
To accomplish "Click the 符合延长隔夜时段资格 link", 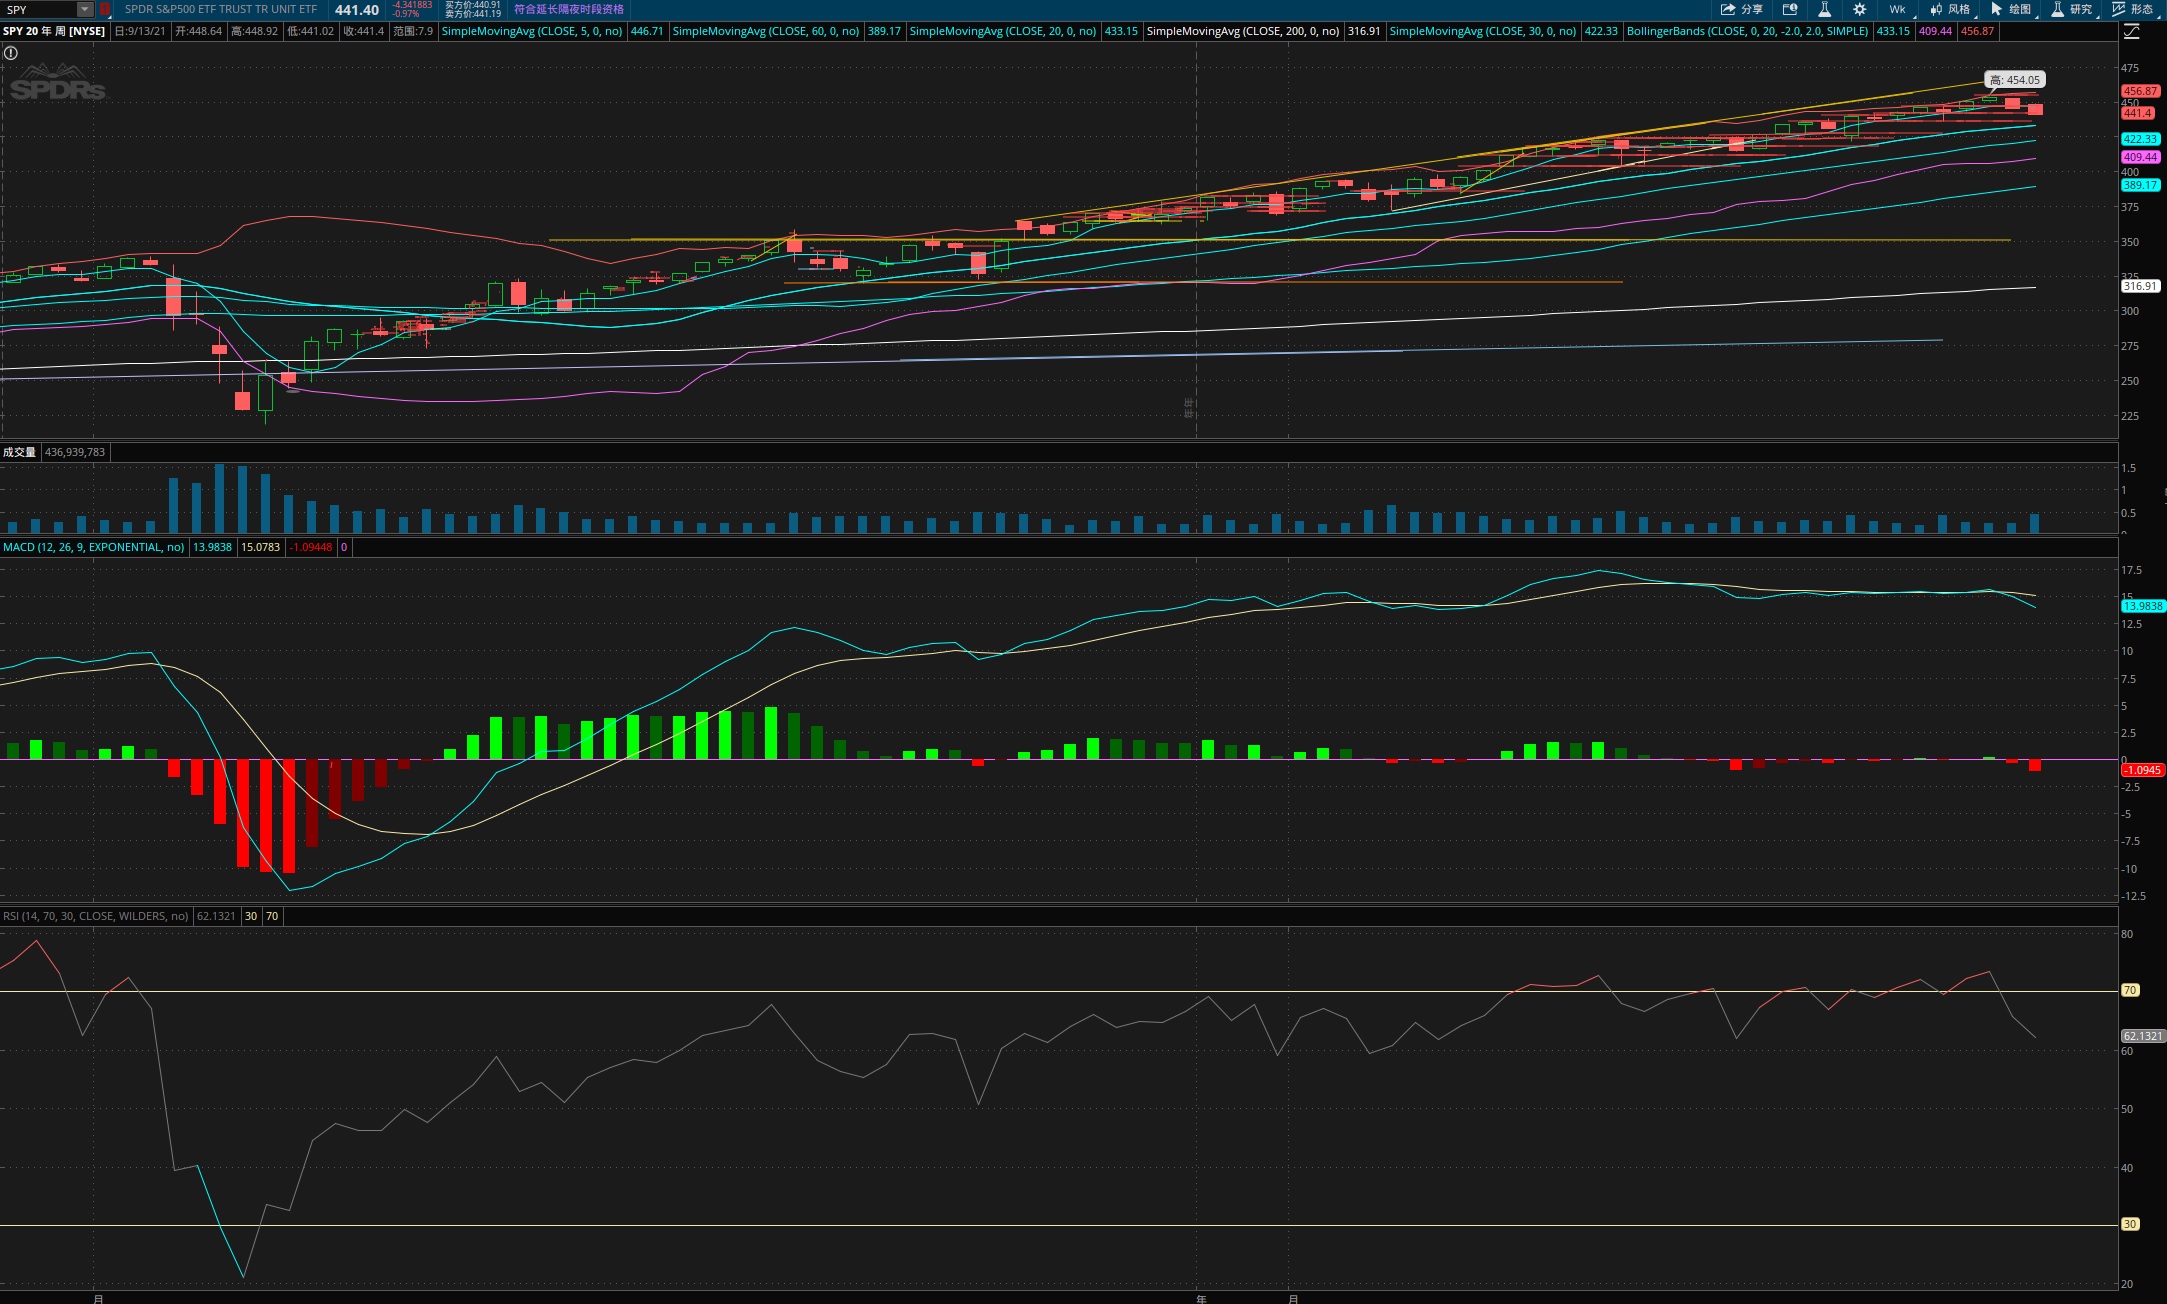I will pos(568,9).
